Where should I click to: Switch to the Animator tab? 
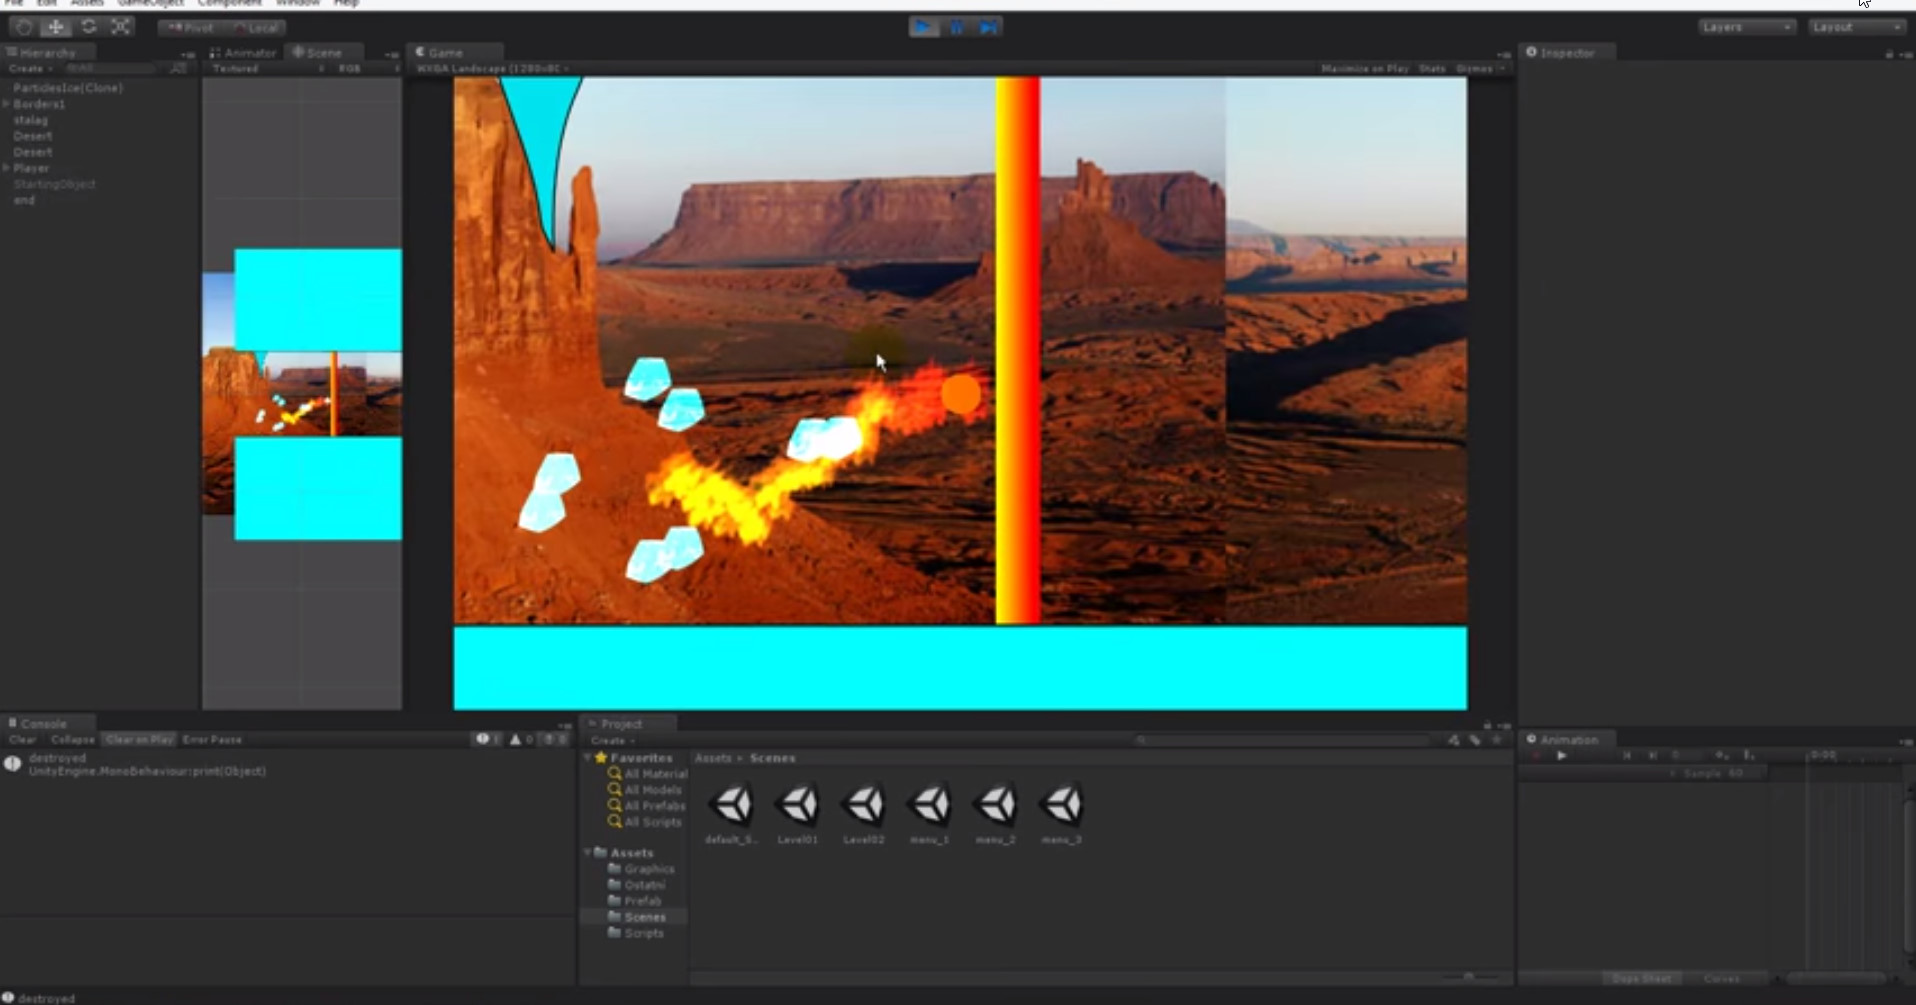(x=243, y=53)
